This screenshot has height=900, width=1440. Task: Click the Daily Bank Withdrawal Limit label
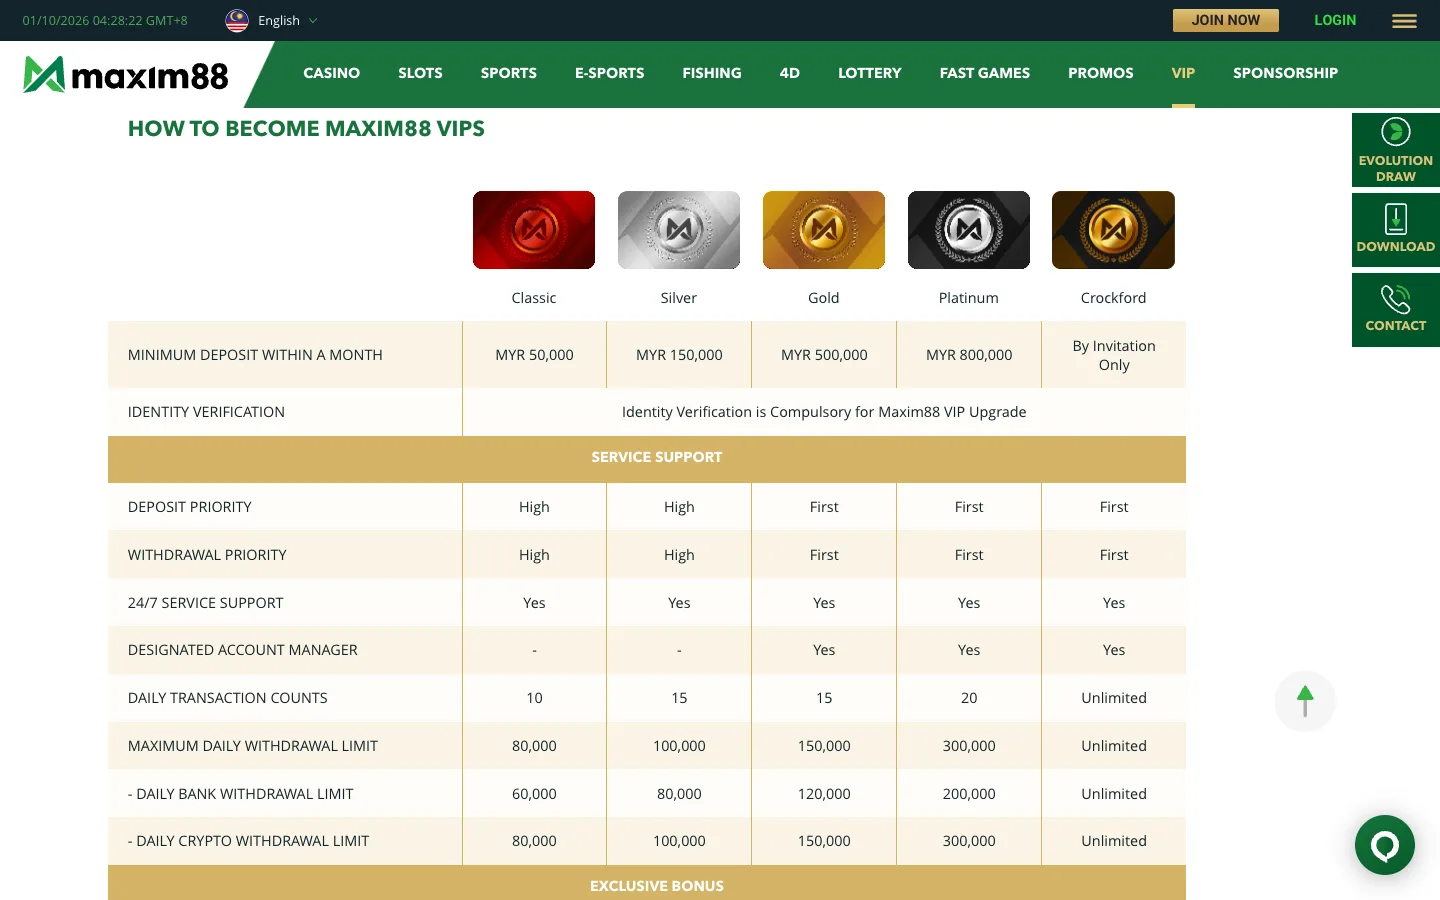coord(241,794)
